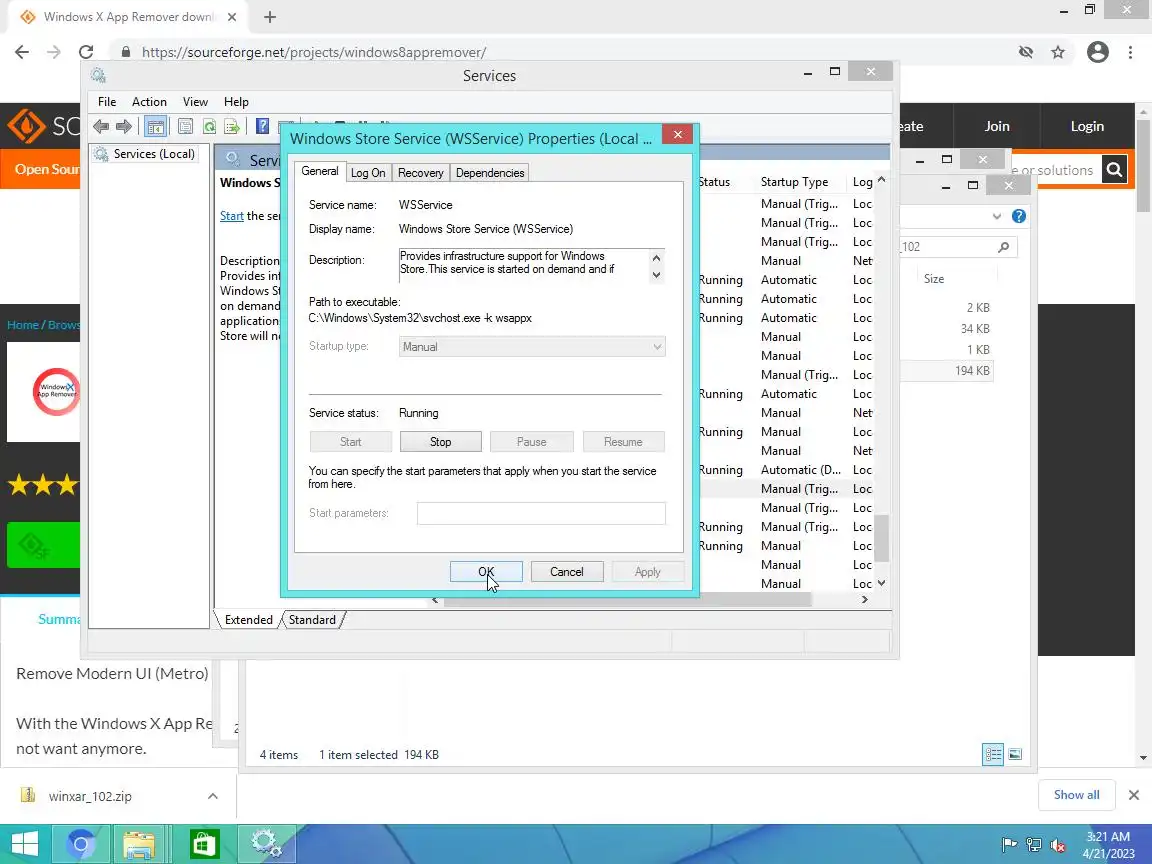Click the blue help icon in Explorer window
The height and width of the screenshot is (864, 1152).
click(x=1018, y=216)
